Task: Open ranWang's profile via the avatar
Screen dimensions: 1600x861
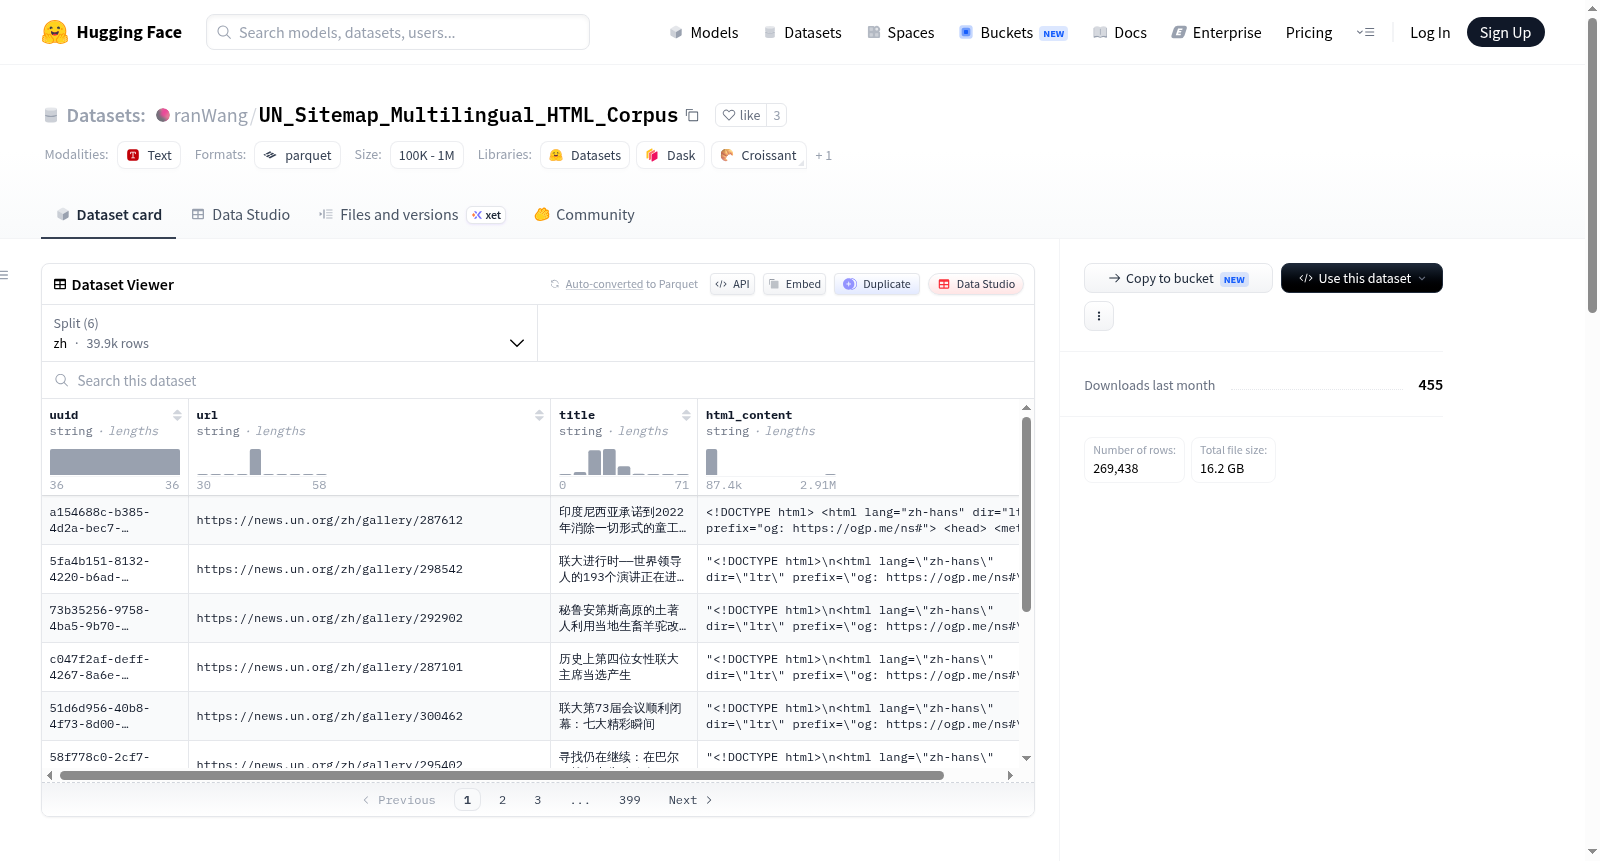Action: click(x=163, y=115)
